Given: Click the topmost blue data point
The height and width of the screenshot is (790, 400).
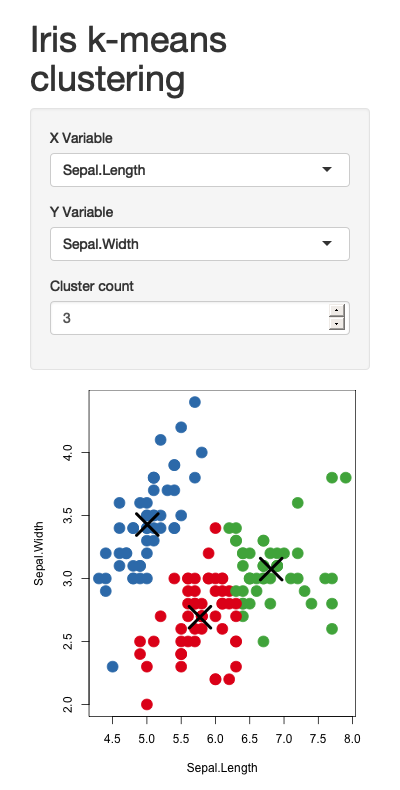Looking at the screenshot, I should tap(195, 402).
